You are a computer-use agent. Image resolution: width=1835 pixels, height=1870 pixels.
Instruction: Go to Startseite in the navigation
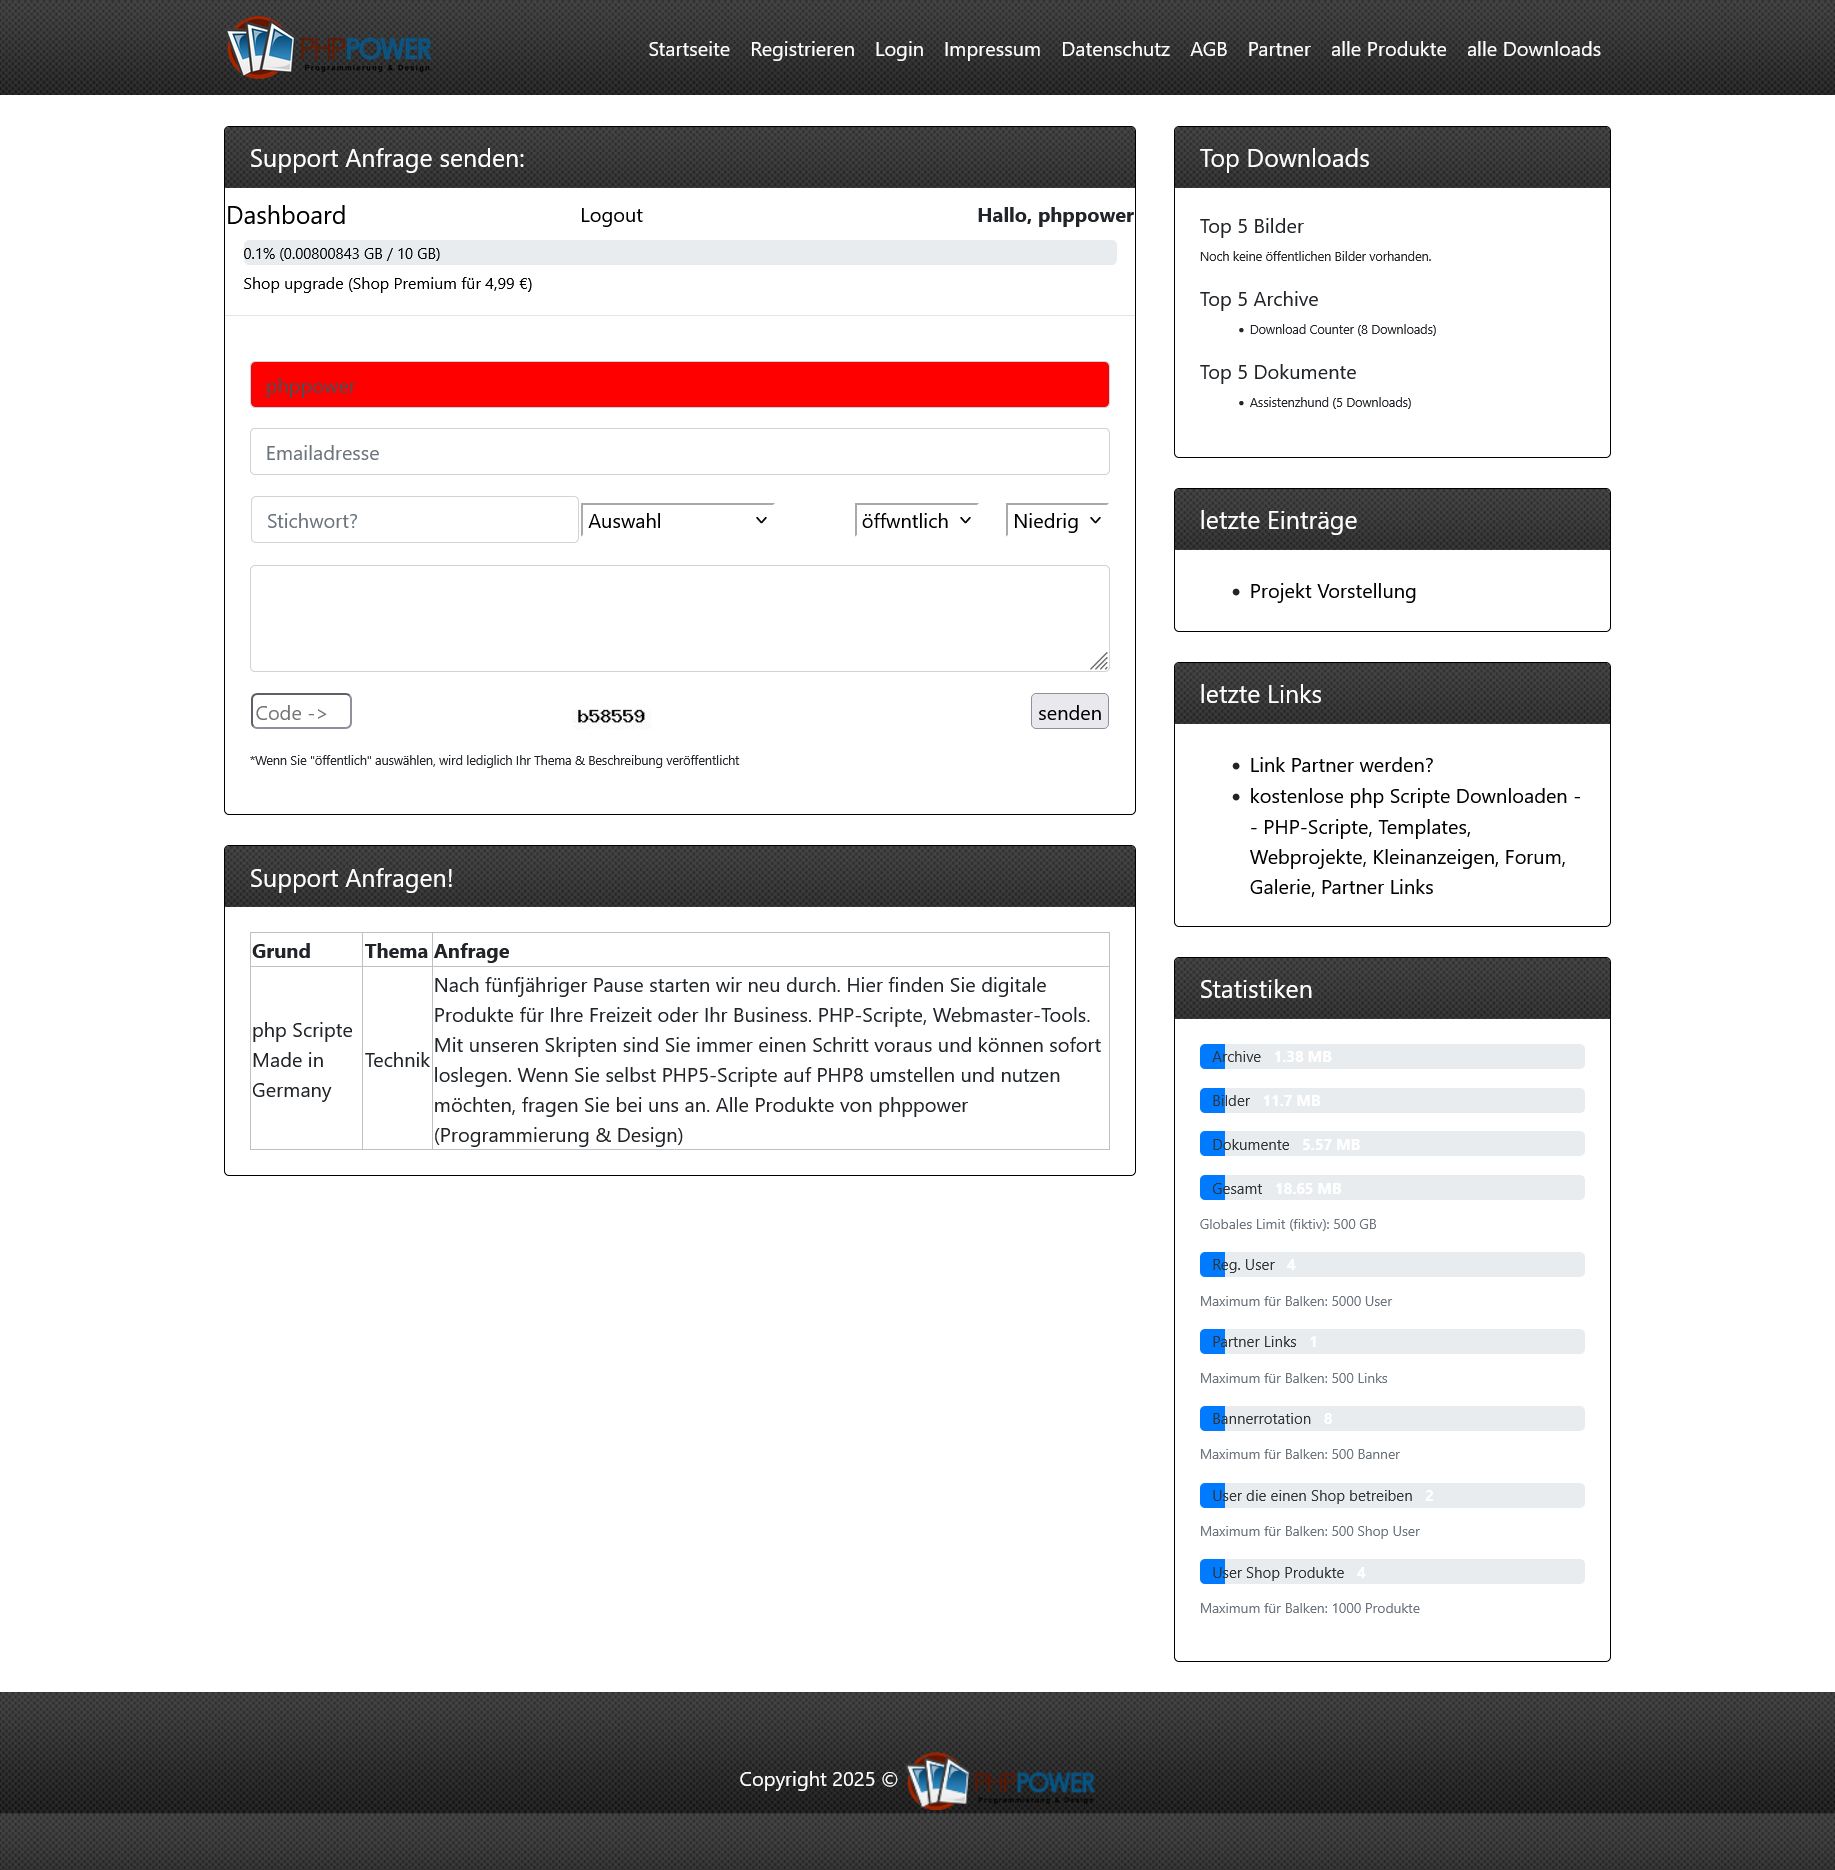coord(688,49)
